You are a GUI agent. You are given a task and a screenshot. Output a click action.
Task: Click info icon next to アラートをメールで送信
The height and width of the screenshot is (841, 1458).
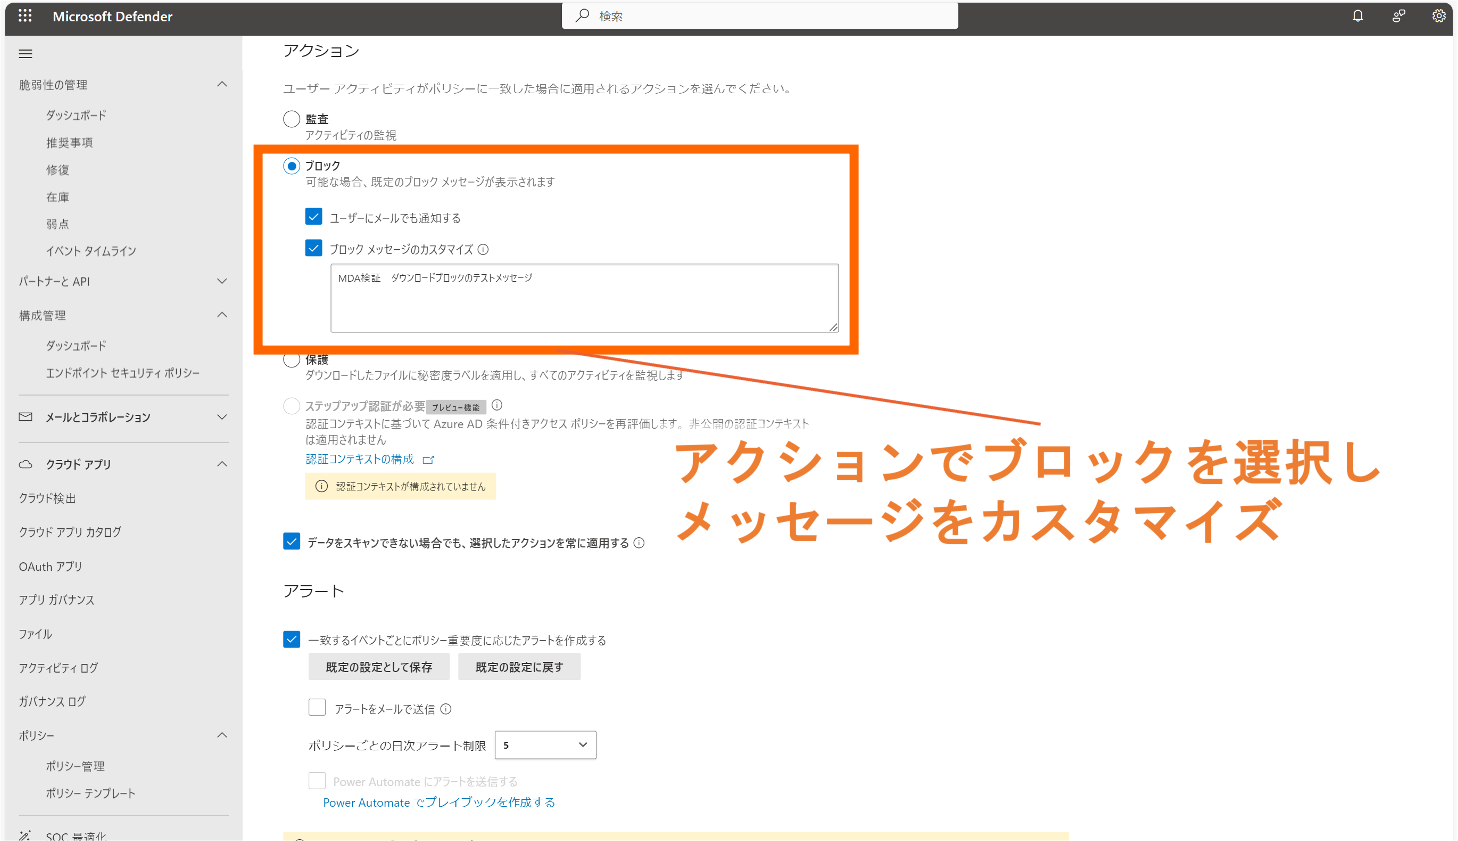(x=446, y=709)
